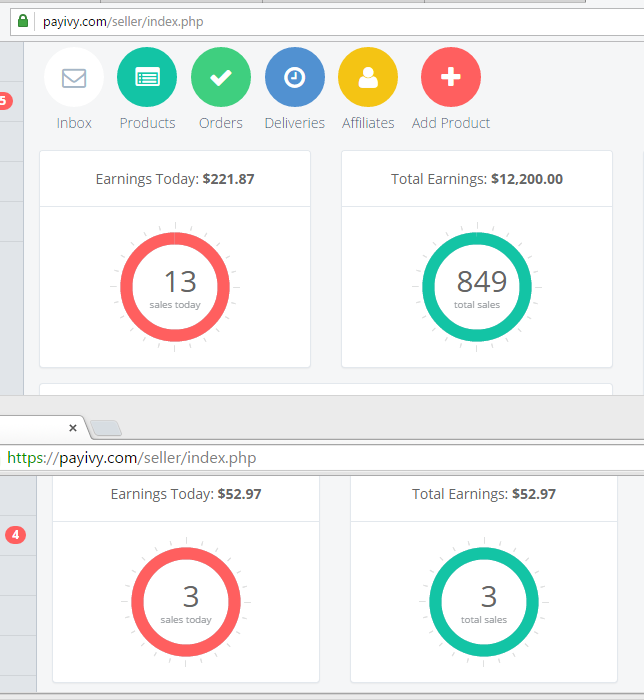Click the lower 3 sales today ring
This screenshot has height=700, width=644.
(x=186, y=602)
